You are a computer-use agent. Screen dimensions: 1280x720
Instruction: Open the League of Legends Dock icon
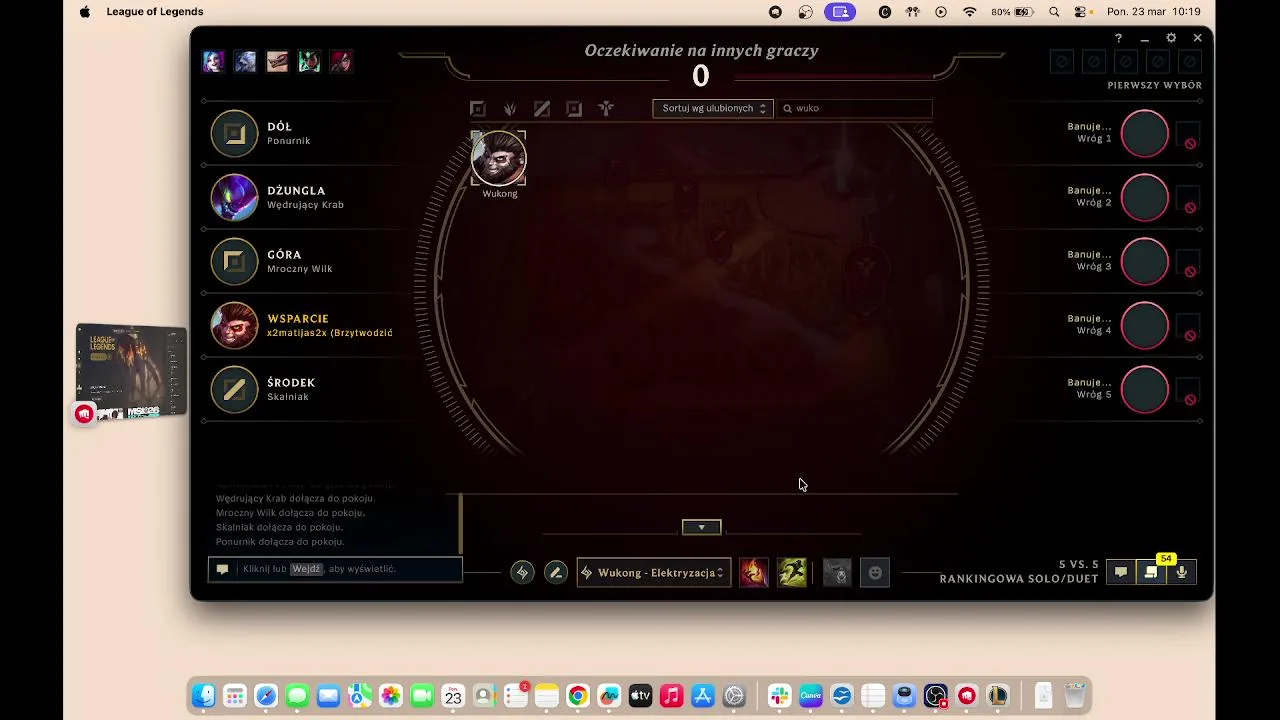coord(997,695)
